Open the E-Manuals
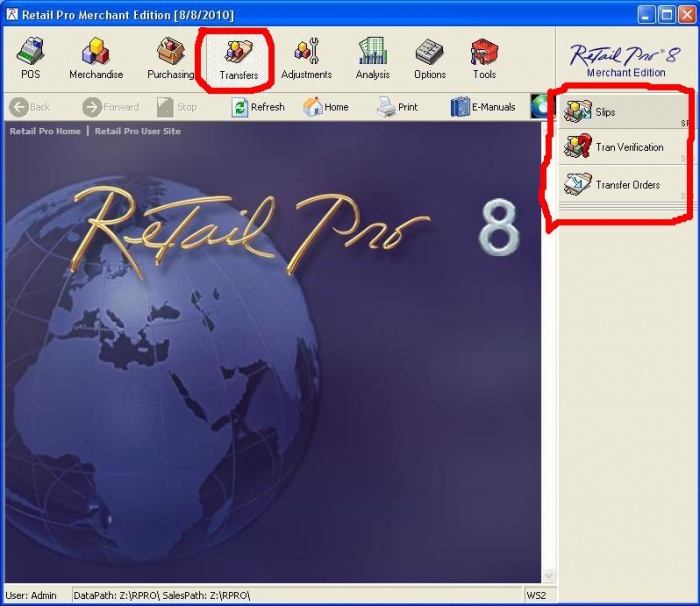 pos(483,107)
